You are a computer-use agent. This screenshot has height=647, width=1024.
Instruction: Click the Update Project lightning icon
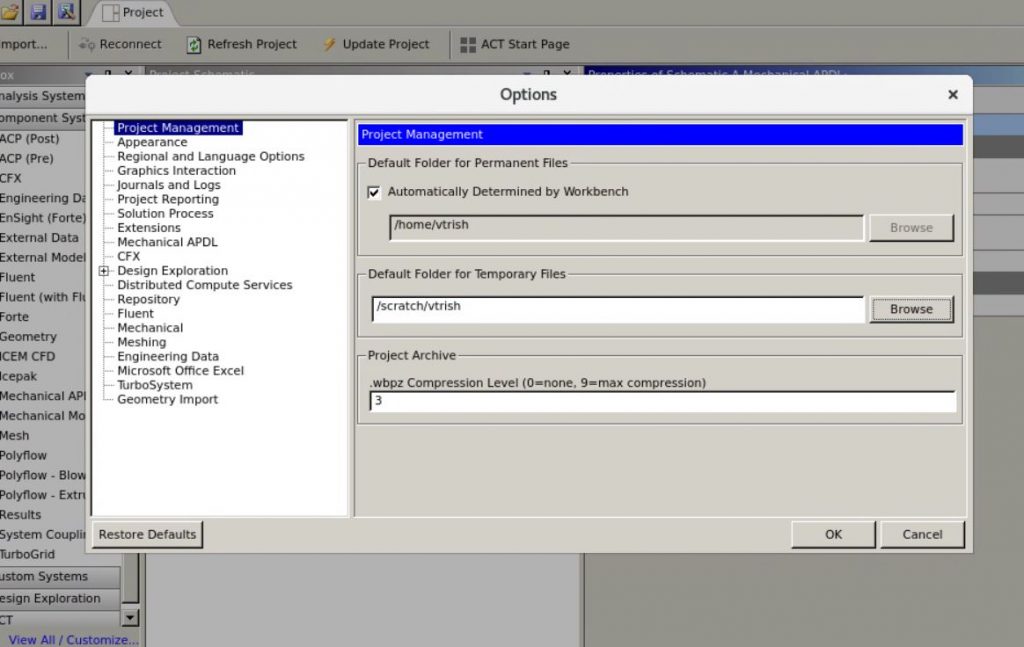pos(328,44)
